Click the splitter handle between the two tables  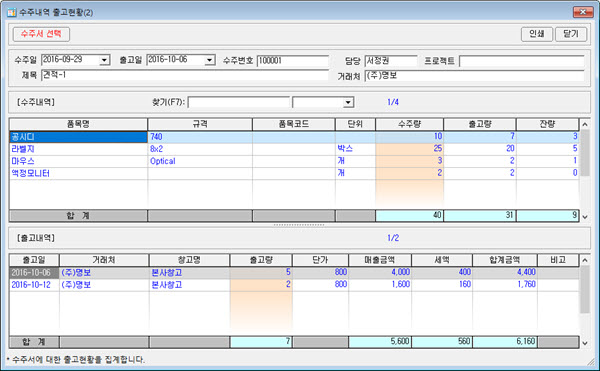pos(299,225)
